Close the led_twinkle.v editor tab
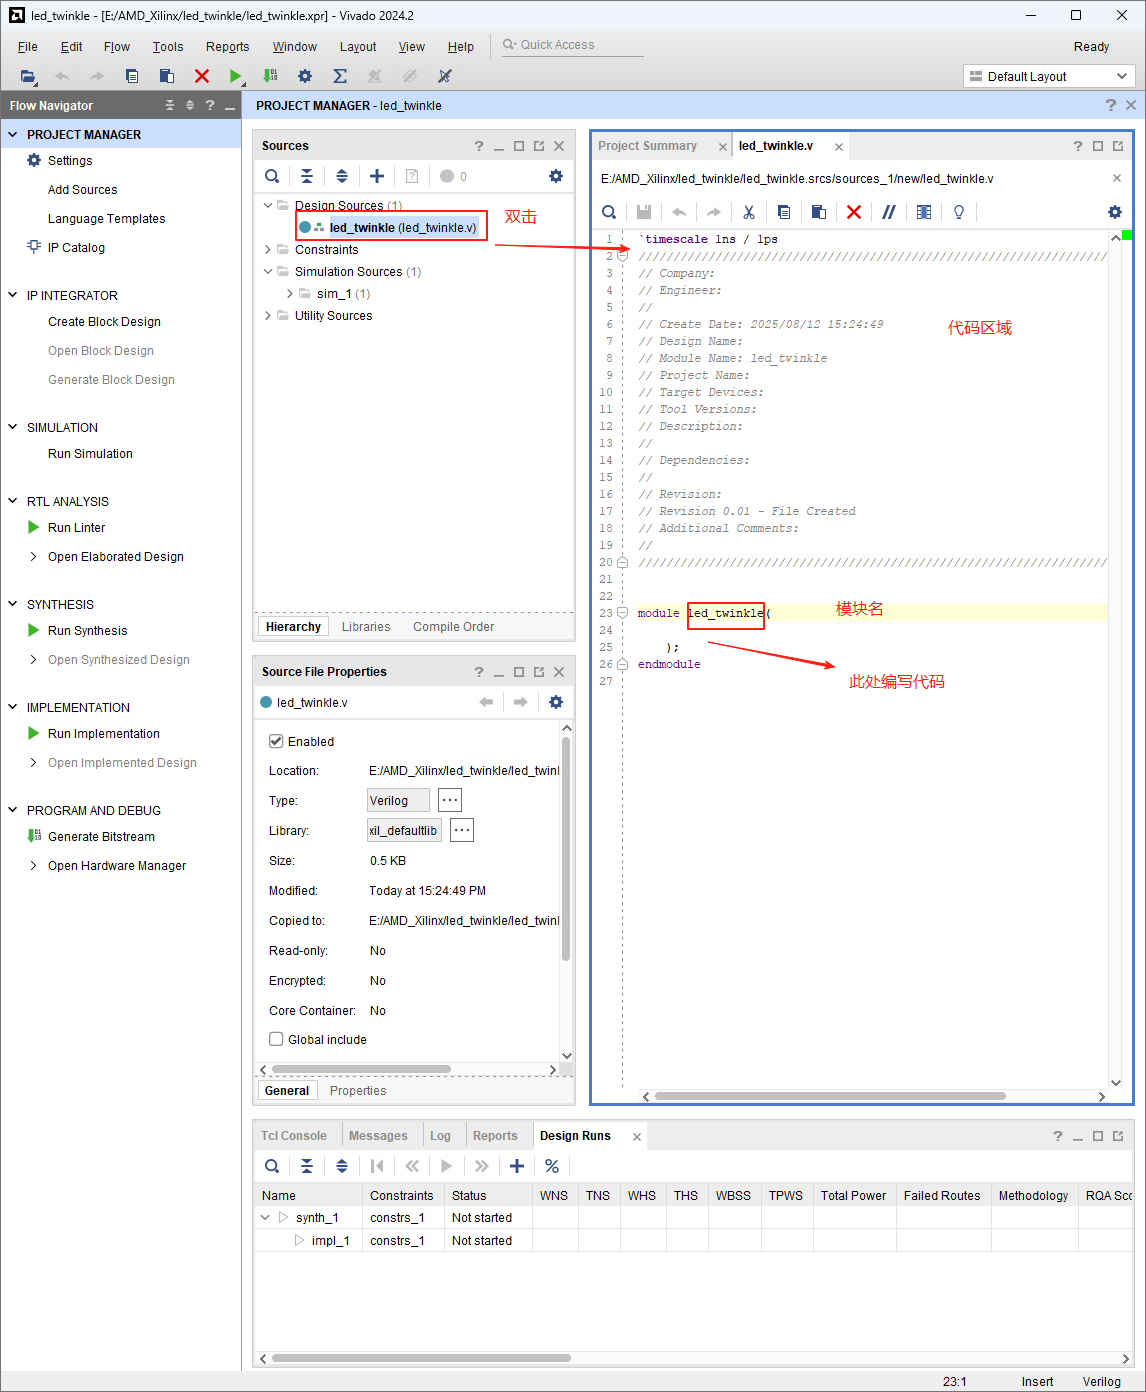Screen dimensions: 1146x1392 coord(839,147)
